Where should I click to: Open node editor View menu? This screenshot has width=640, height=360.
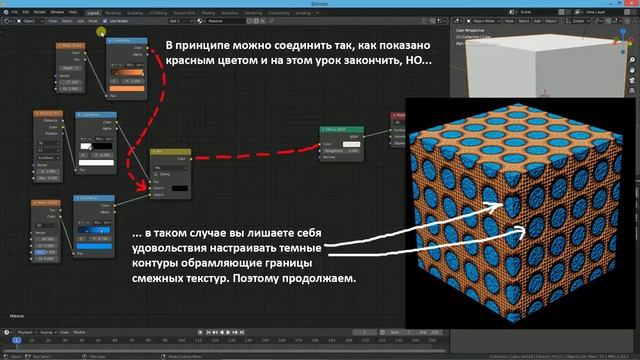(53, 21)
